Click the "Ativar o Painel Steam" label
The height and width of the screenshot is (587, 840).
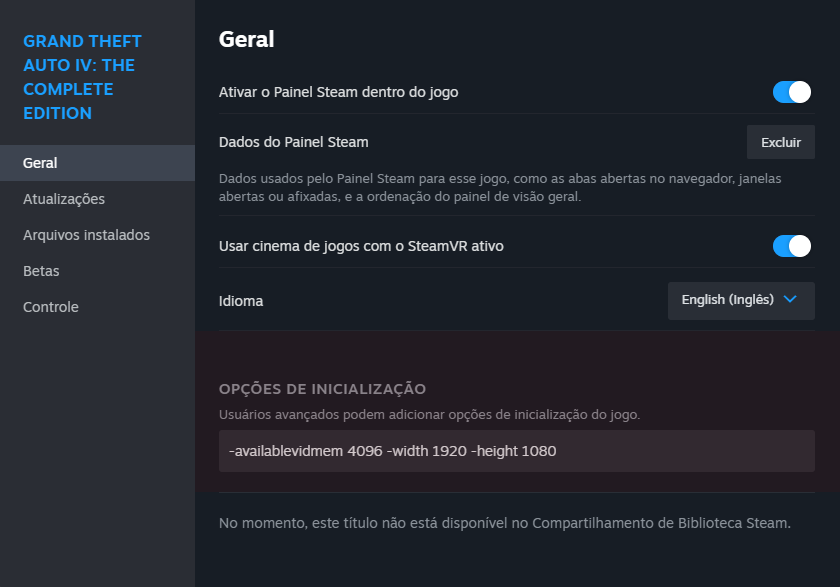(x=338, y=92)
